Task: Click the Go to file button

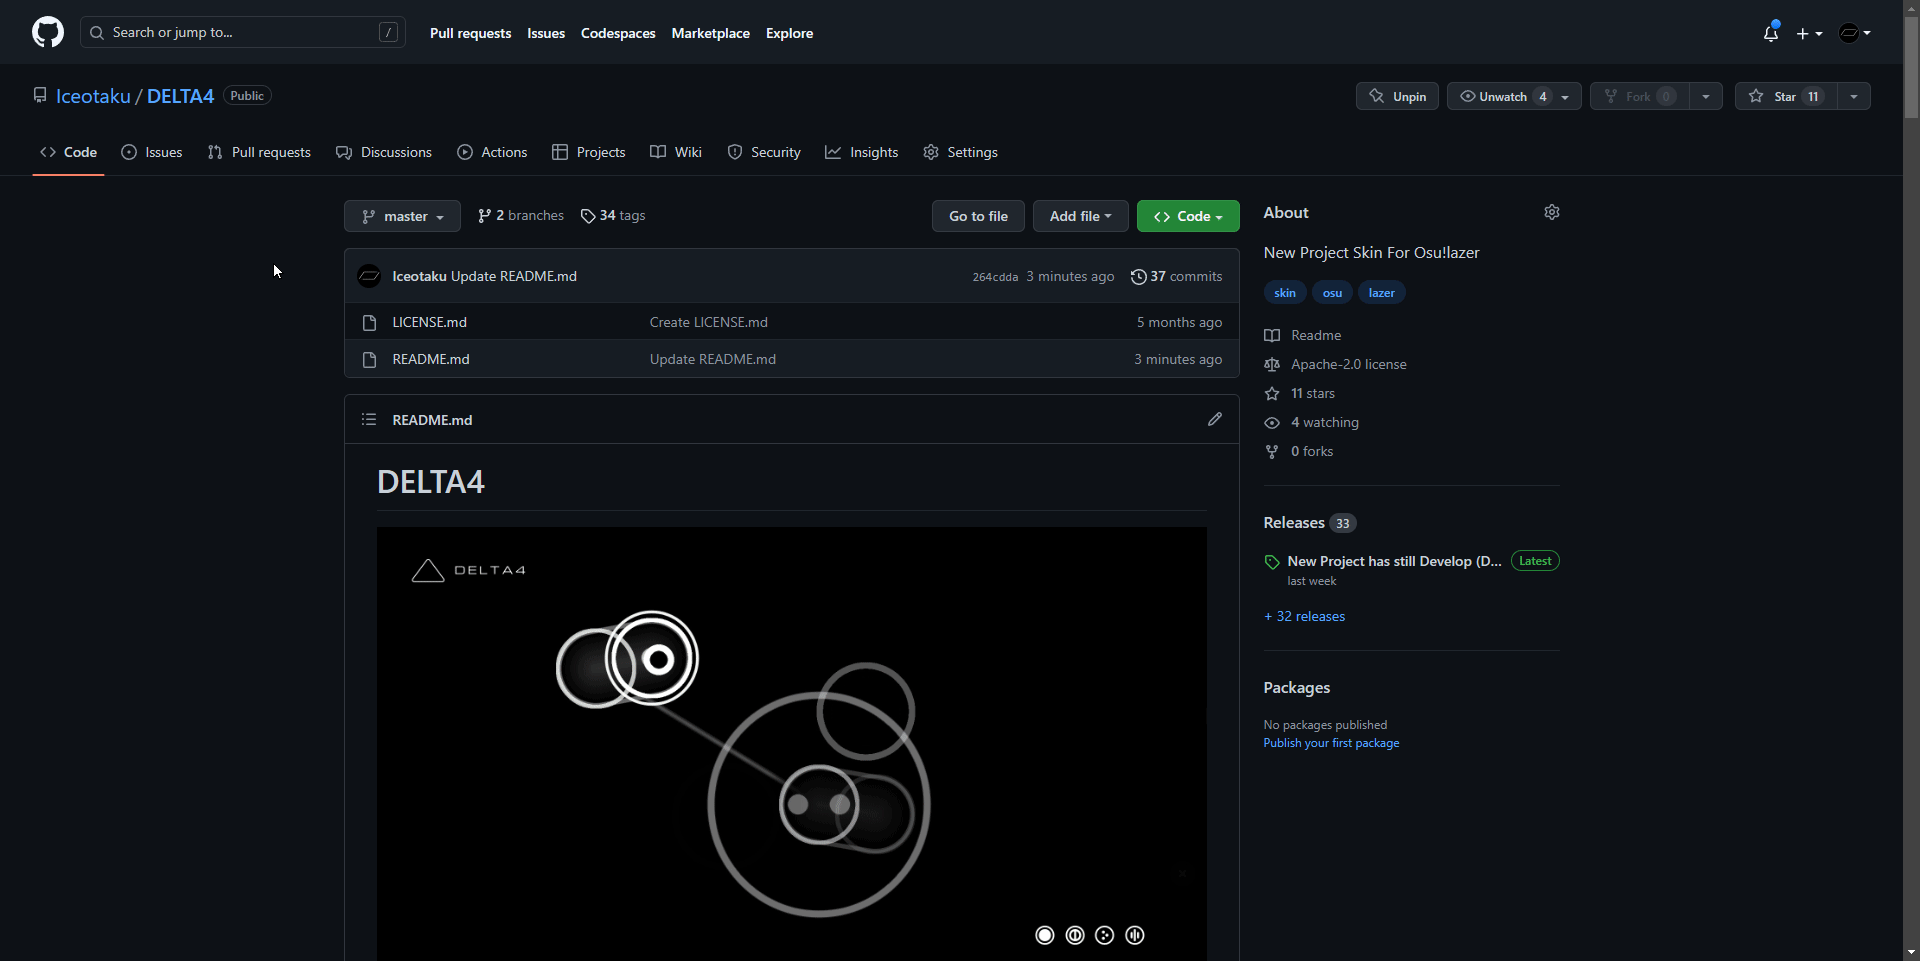Action: 977,215
